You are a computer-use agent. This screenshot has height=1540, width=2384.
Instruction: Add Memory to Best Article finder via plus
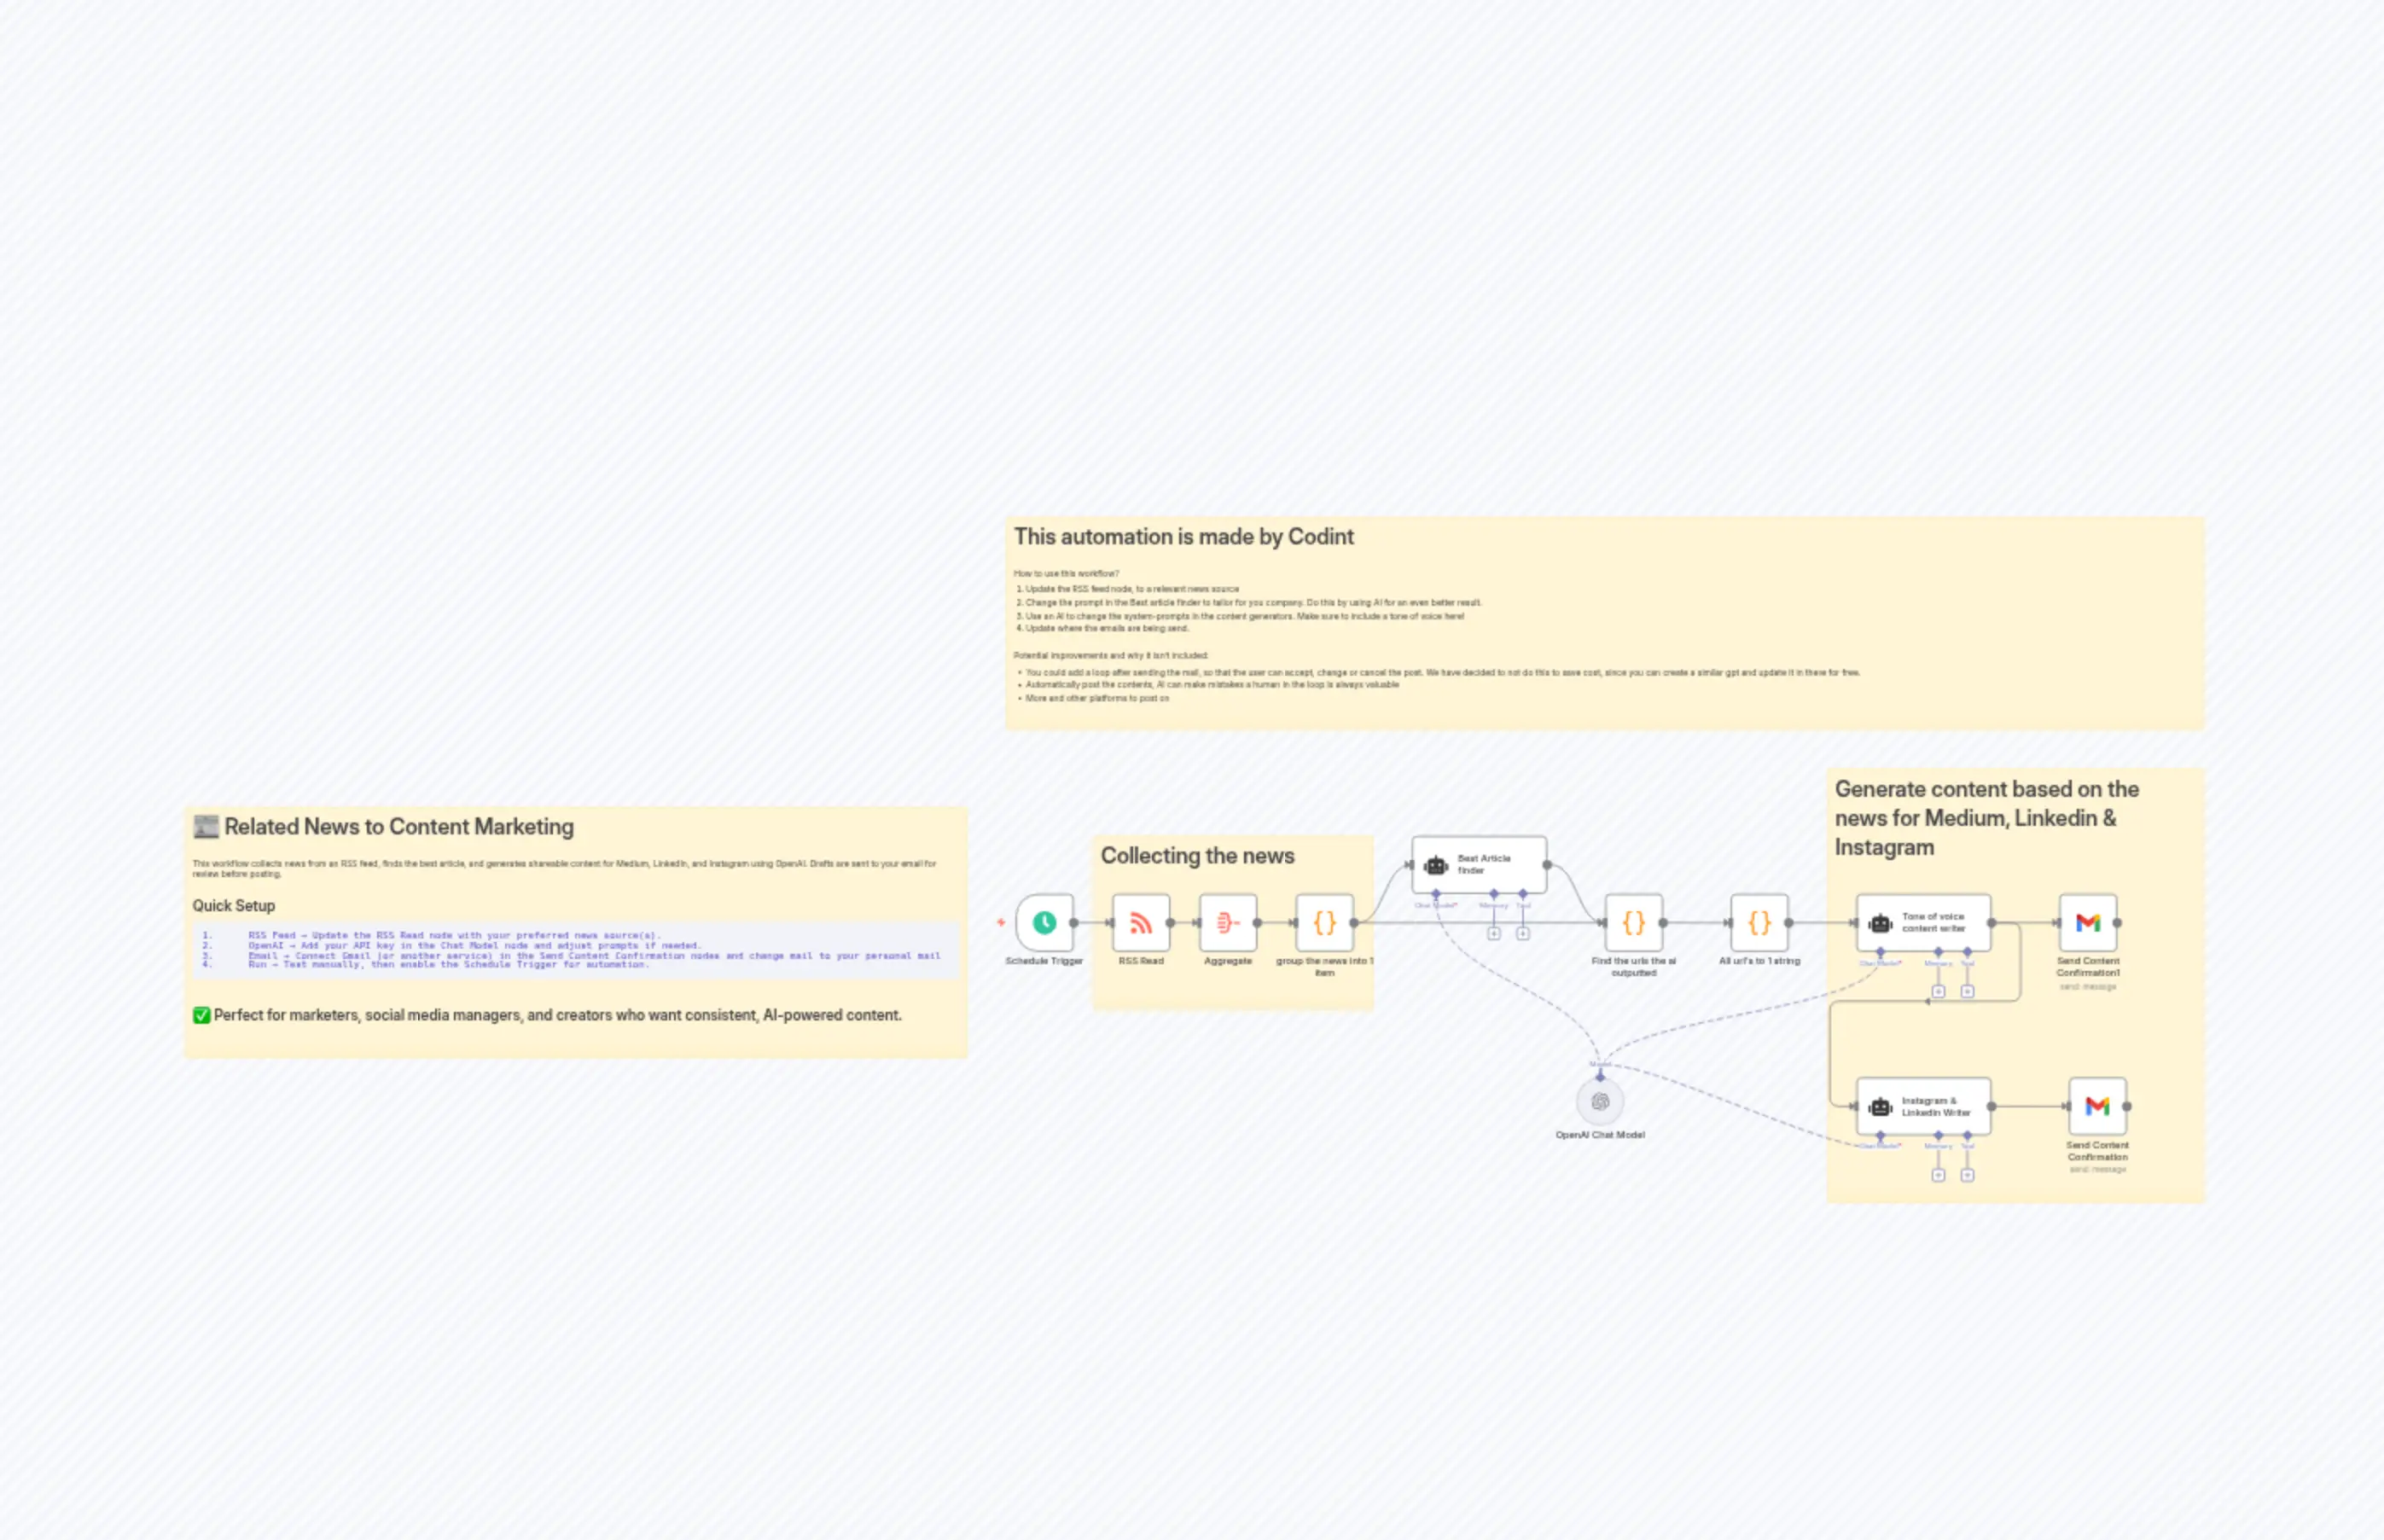click(x=1493, y=934)
